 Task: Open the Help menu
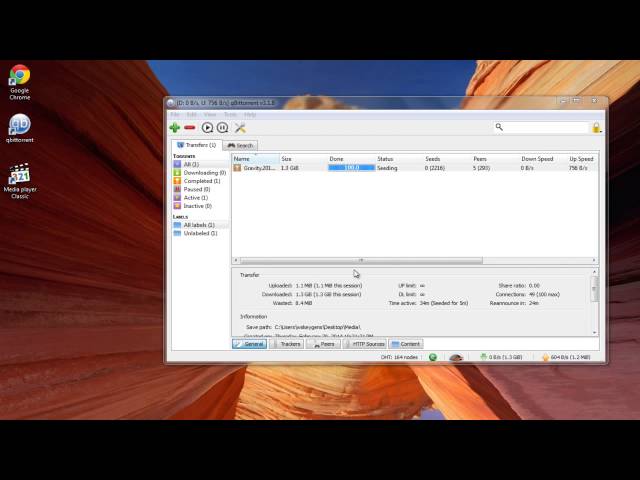coord(250,115)
